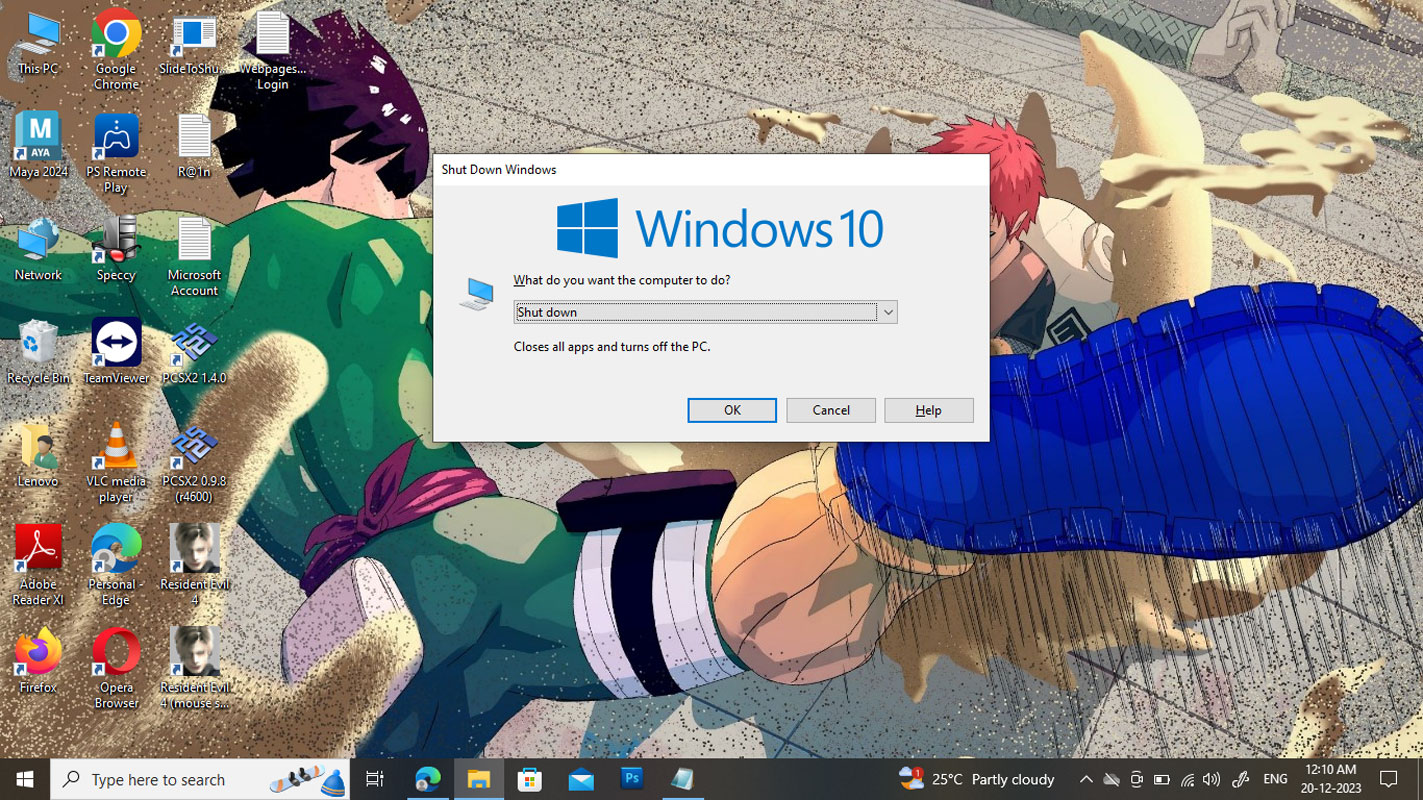Switch the ENG input language
Viewport: 1423px width, 800px height.
pyautogui.click(x=1275, y=779)
